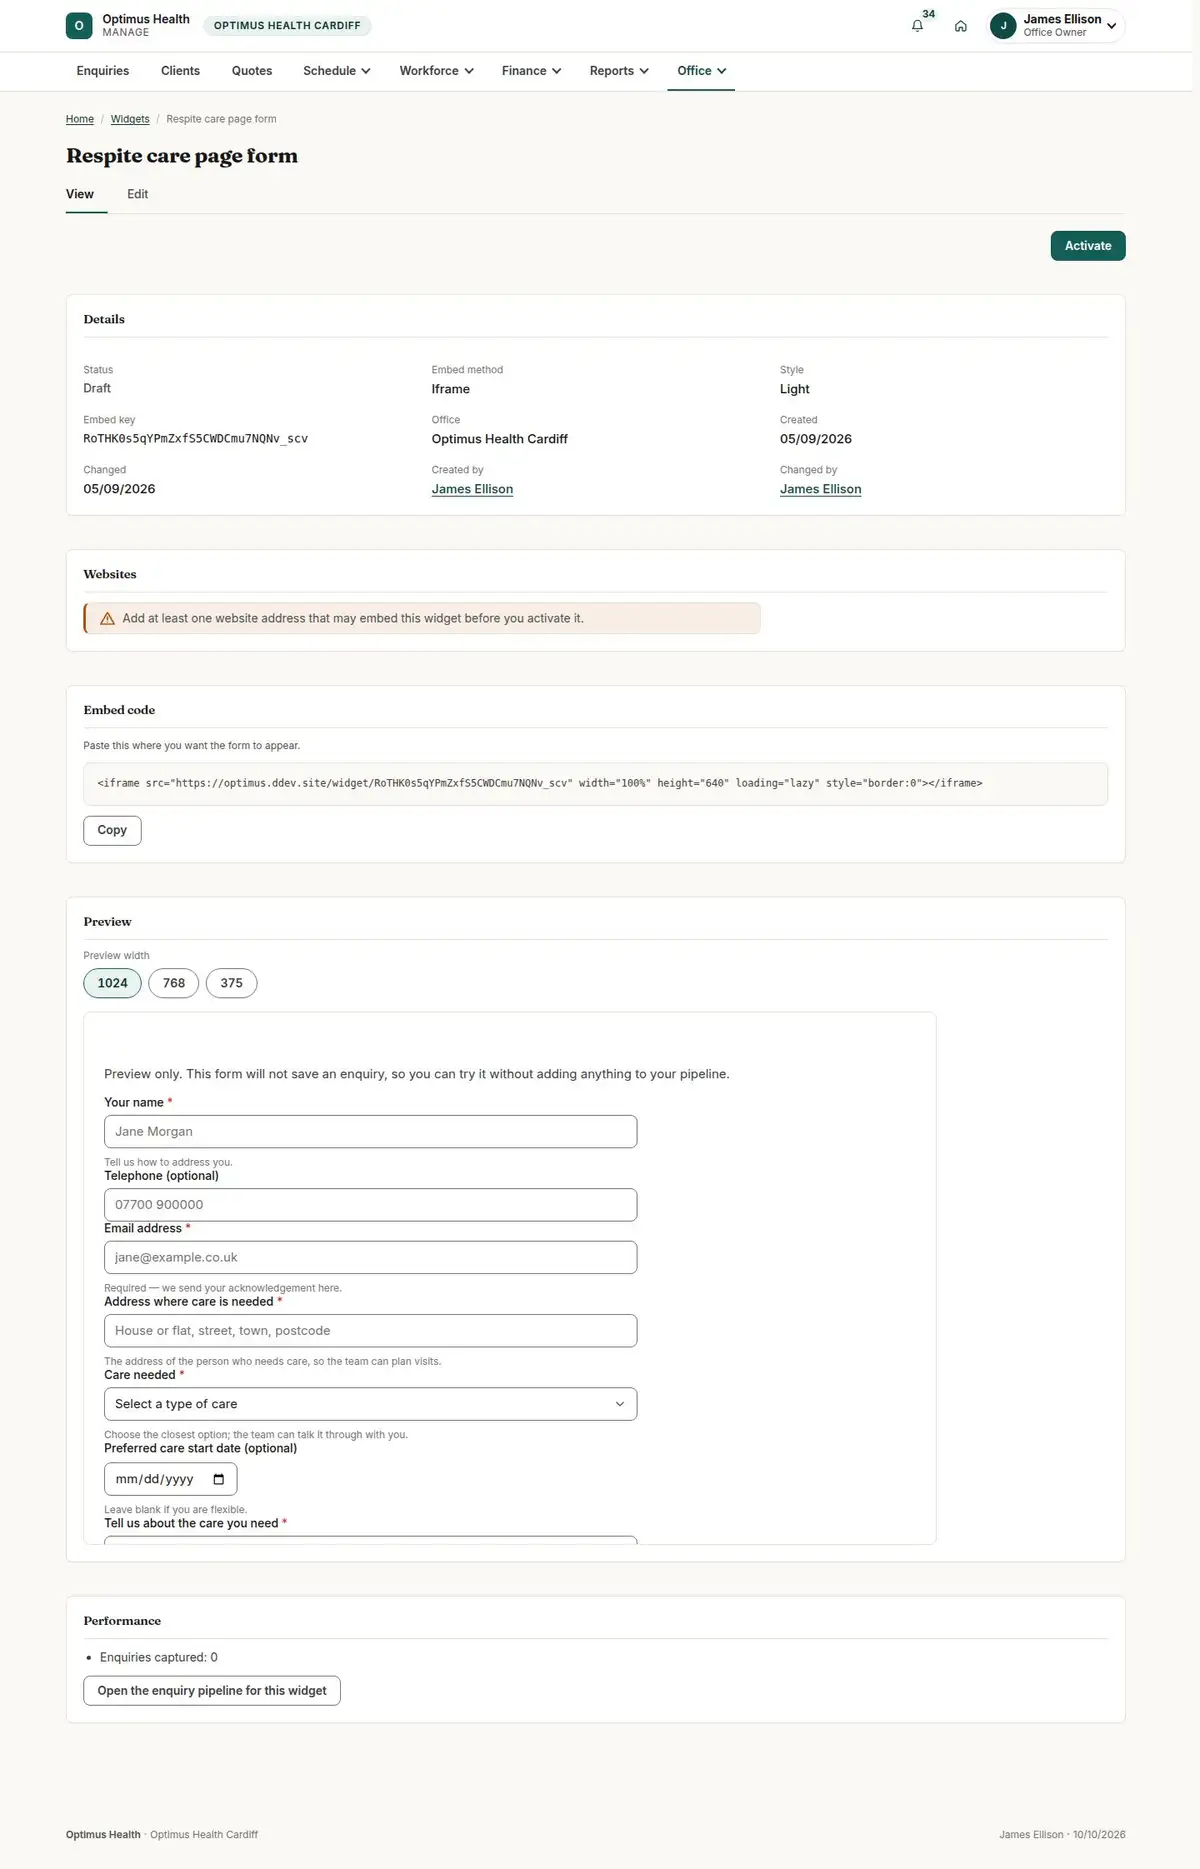Screen dimensions: 1200x1869
Task: Open the Care needed type select
Action: coord(370,1404)
